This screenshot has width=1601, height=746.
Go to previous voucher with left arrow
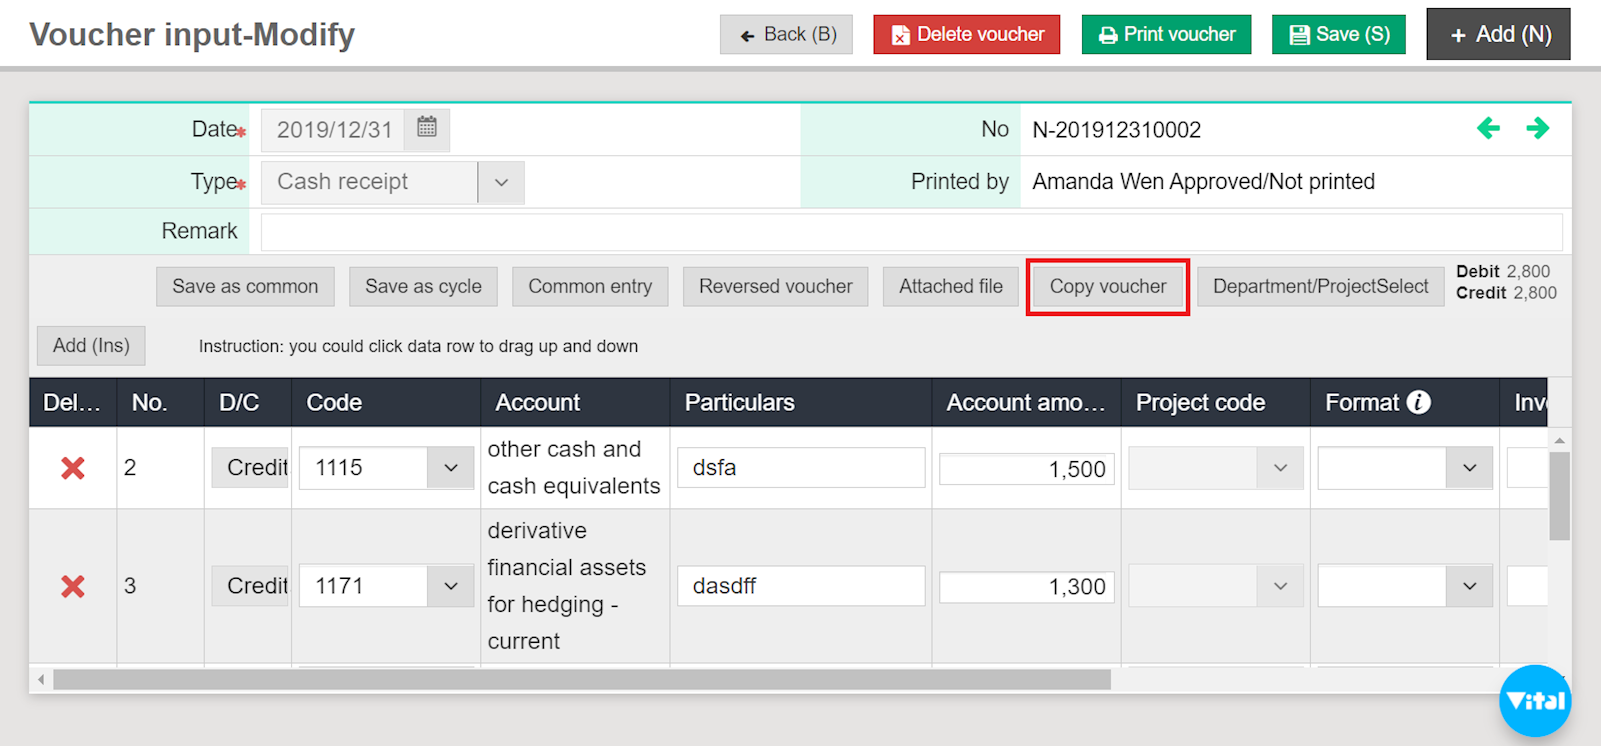pos(1488,128)
